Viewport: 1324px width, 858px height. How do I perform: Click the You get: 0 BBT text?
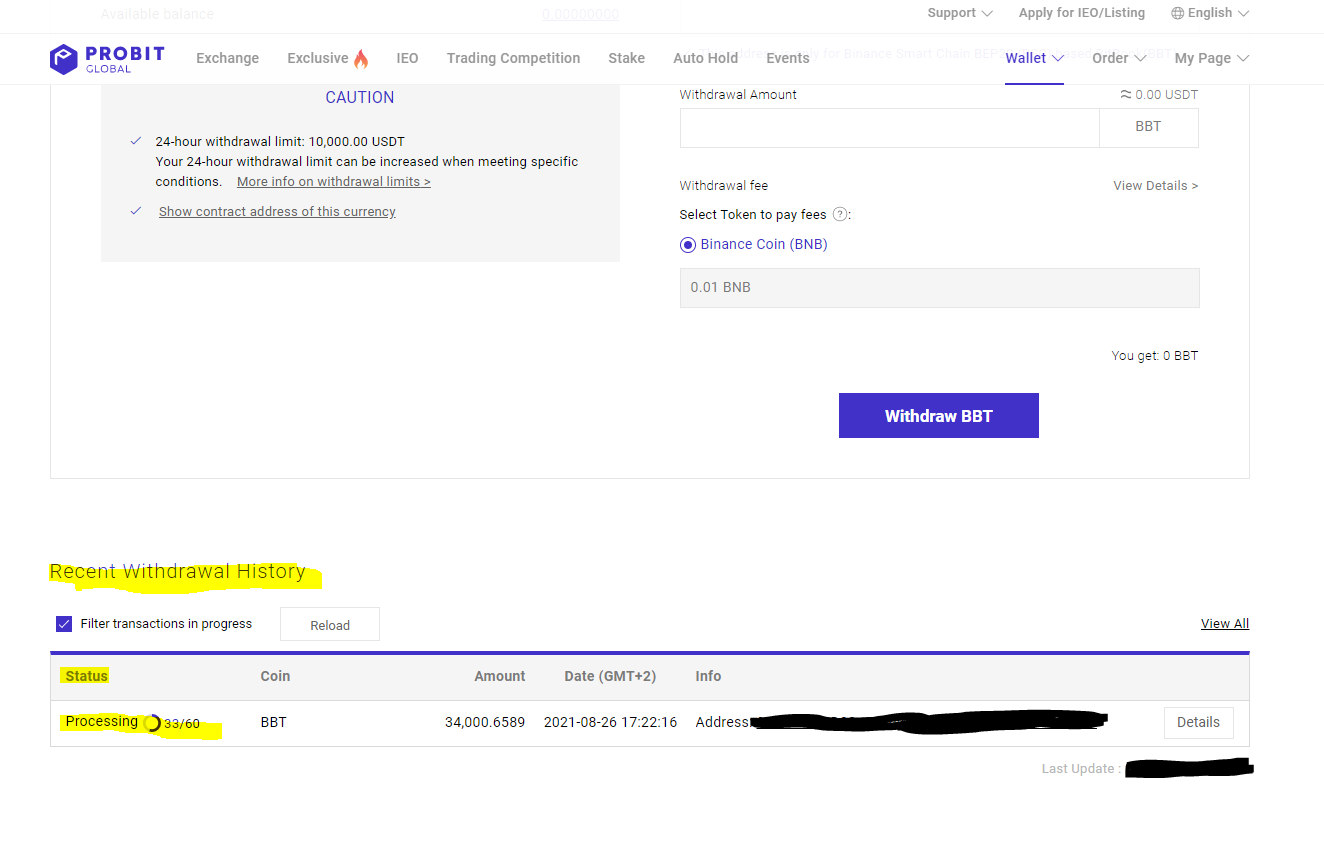(1155, 356)
